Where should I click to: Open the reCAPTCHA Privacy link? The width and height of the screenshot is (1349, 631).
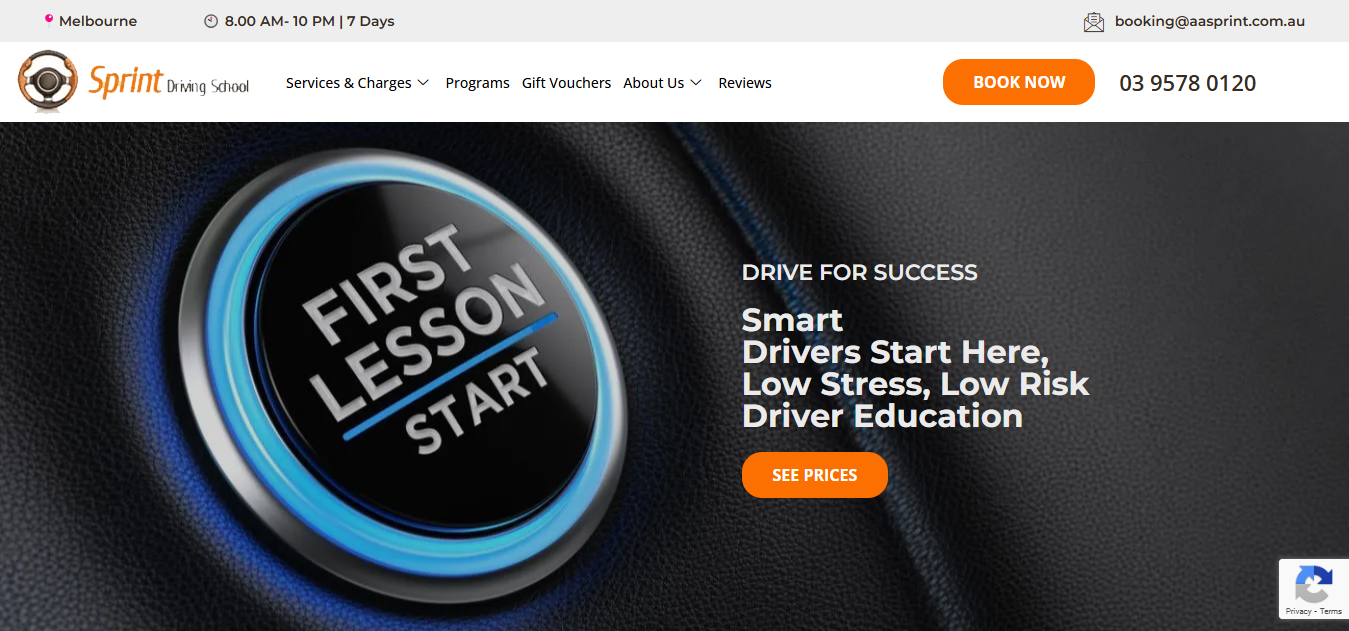(1298, 611)
